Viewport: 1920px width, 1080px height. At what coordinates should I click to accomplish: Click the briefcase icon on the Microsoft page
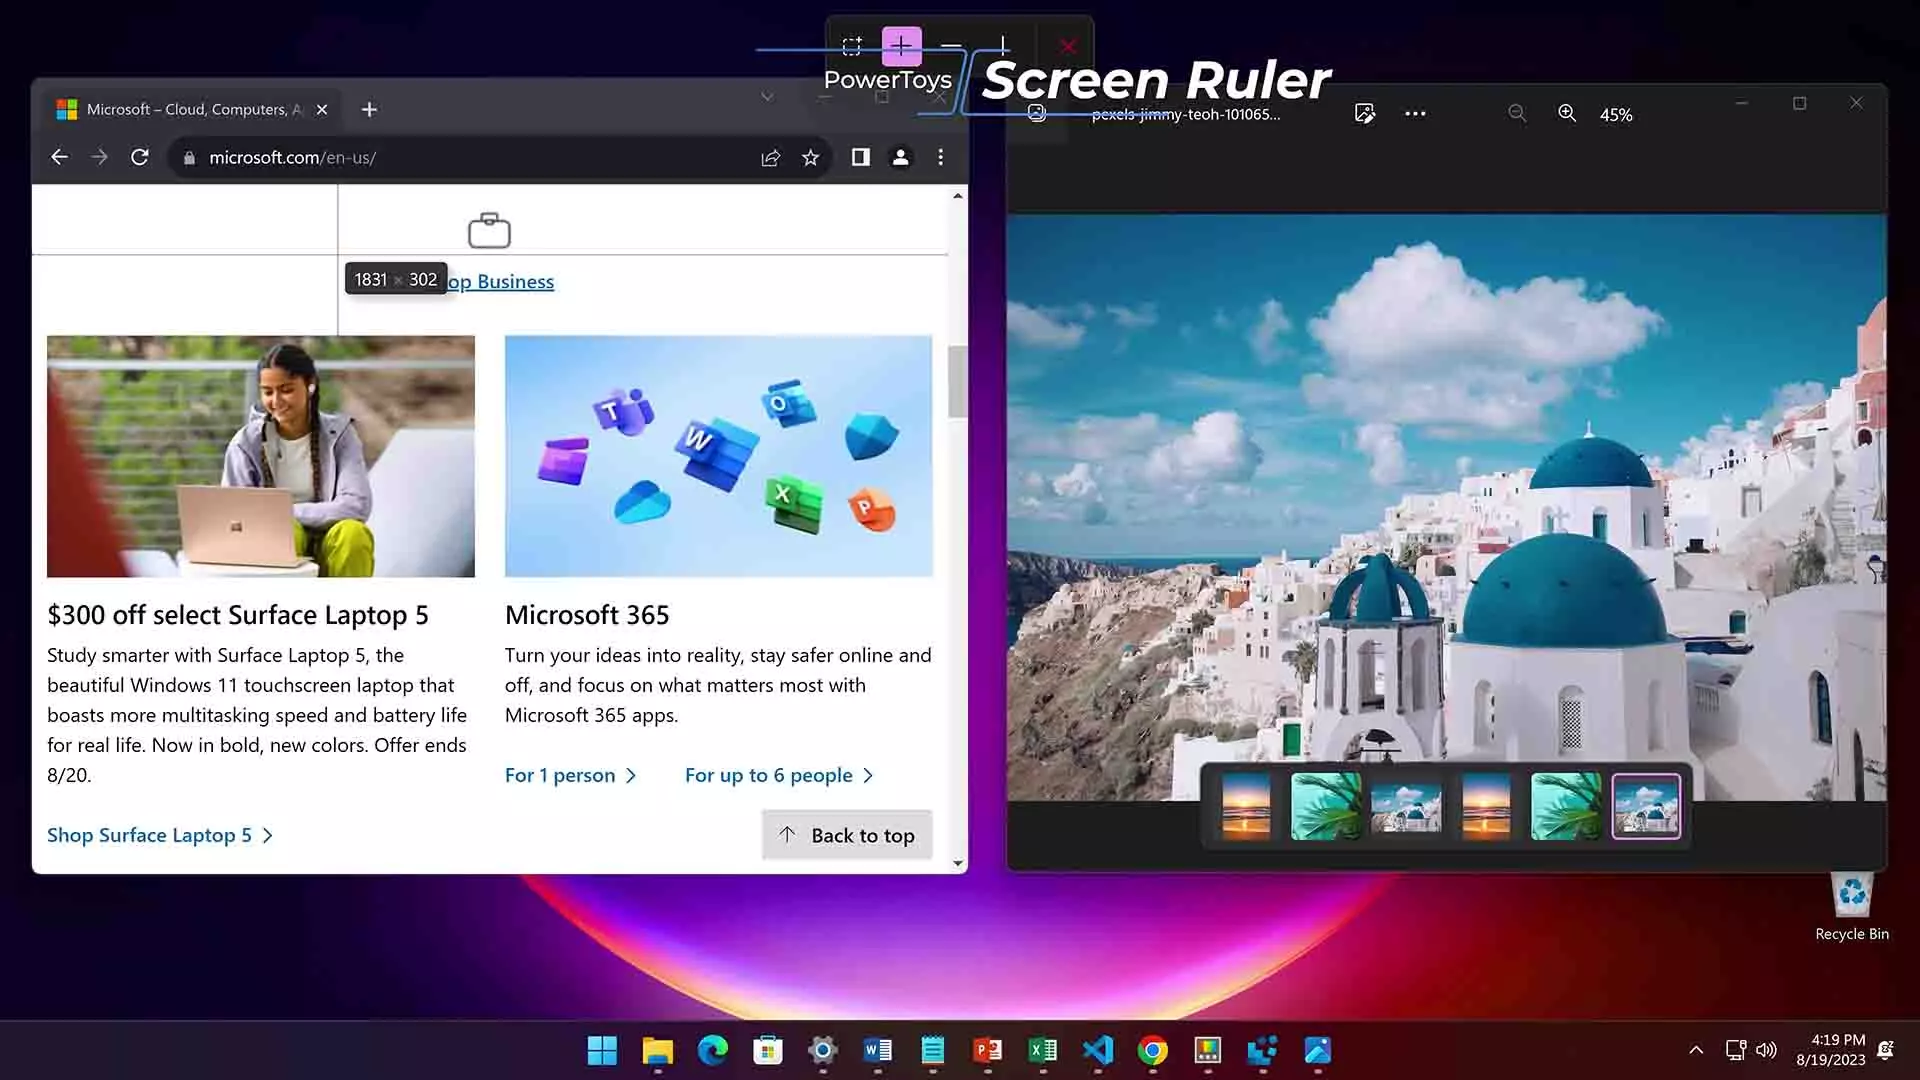(489, 230)
